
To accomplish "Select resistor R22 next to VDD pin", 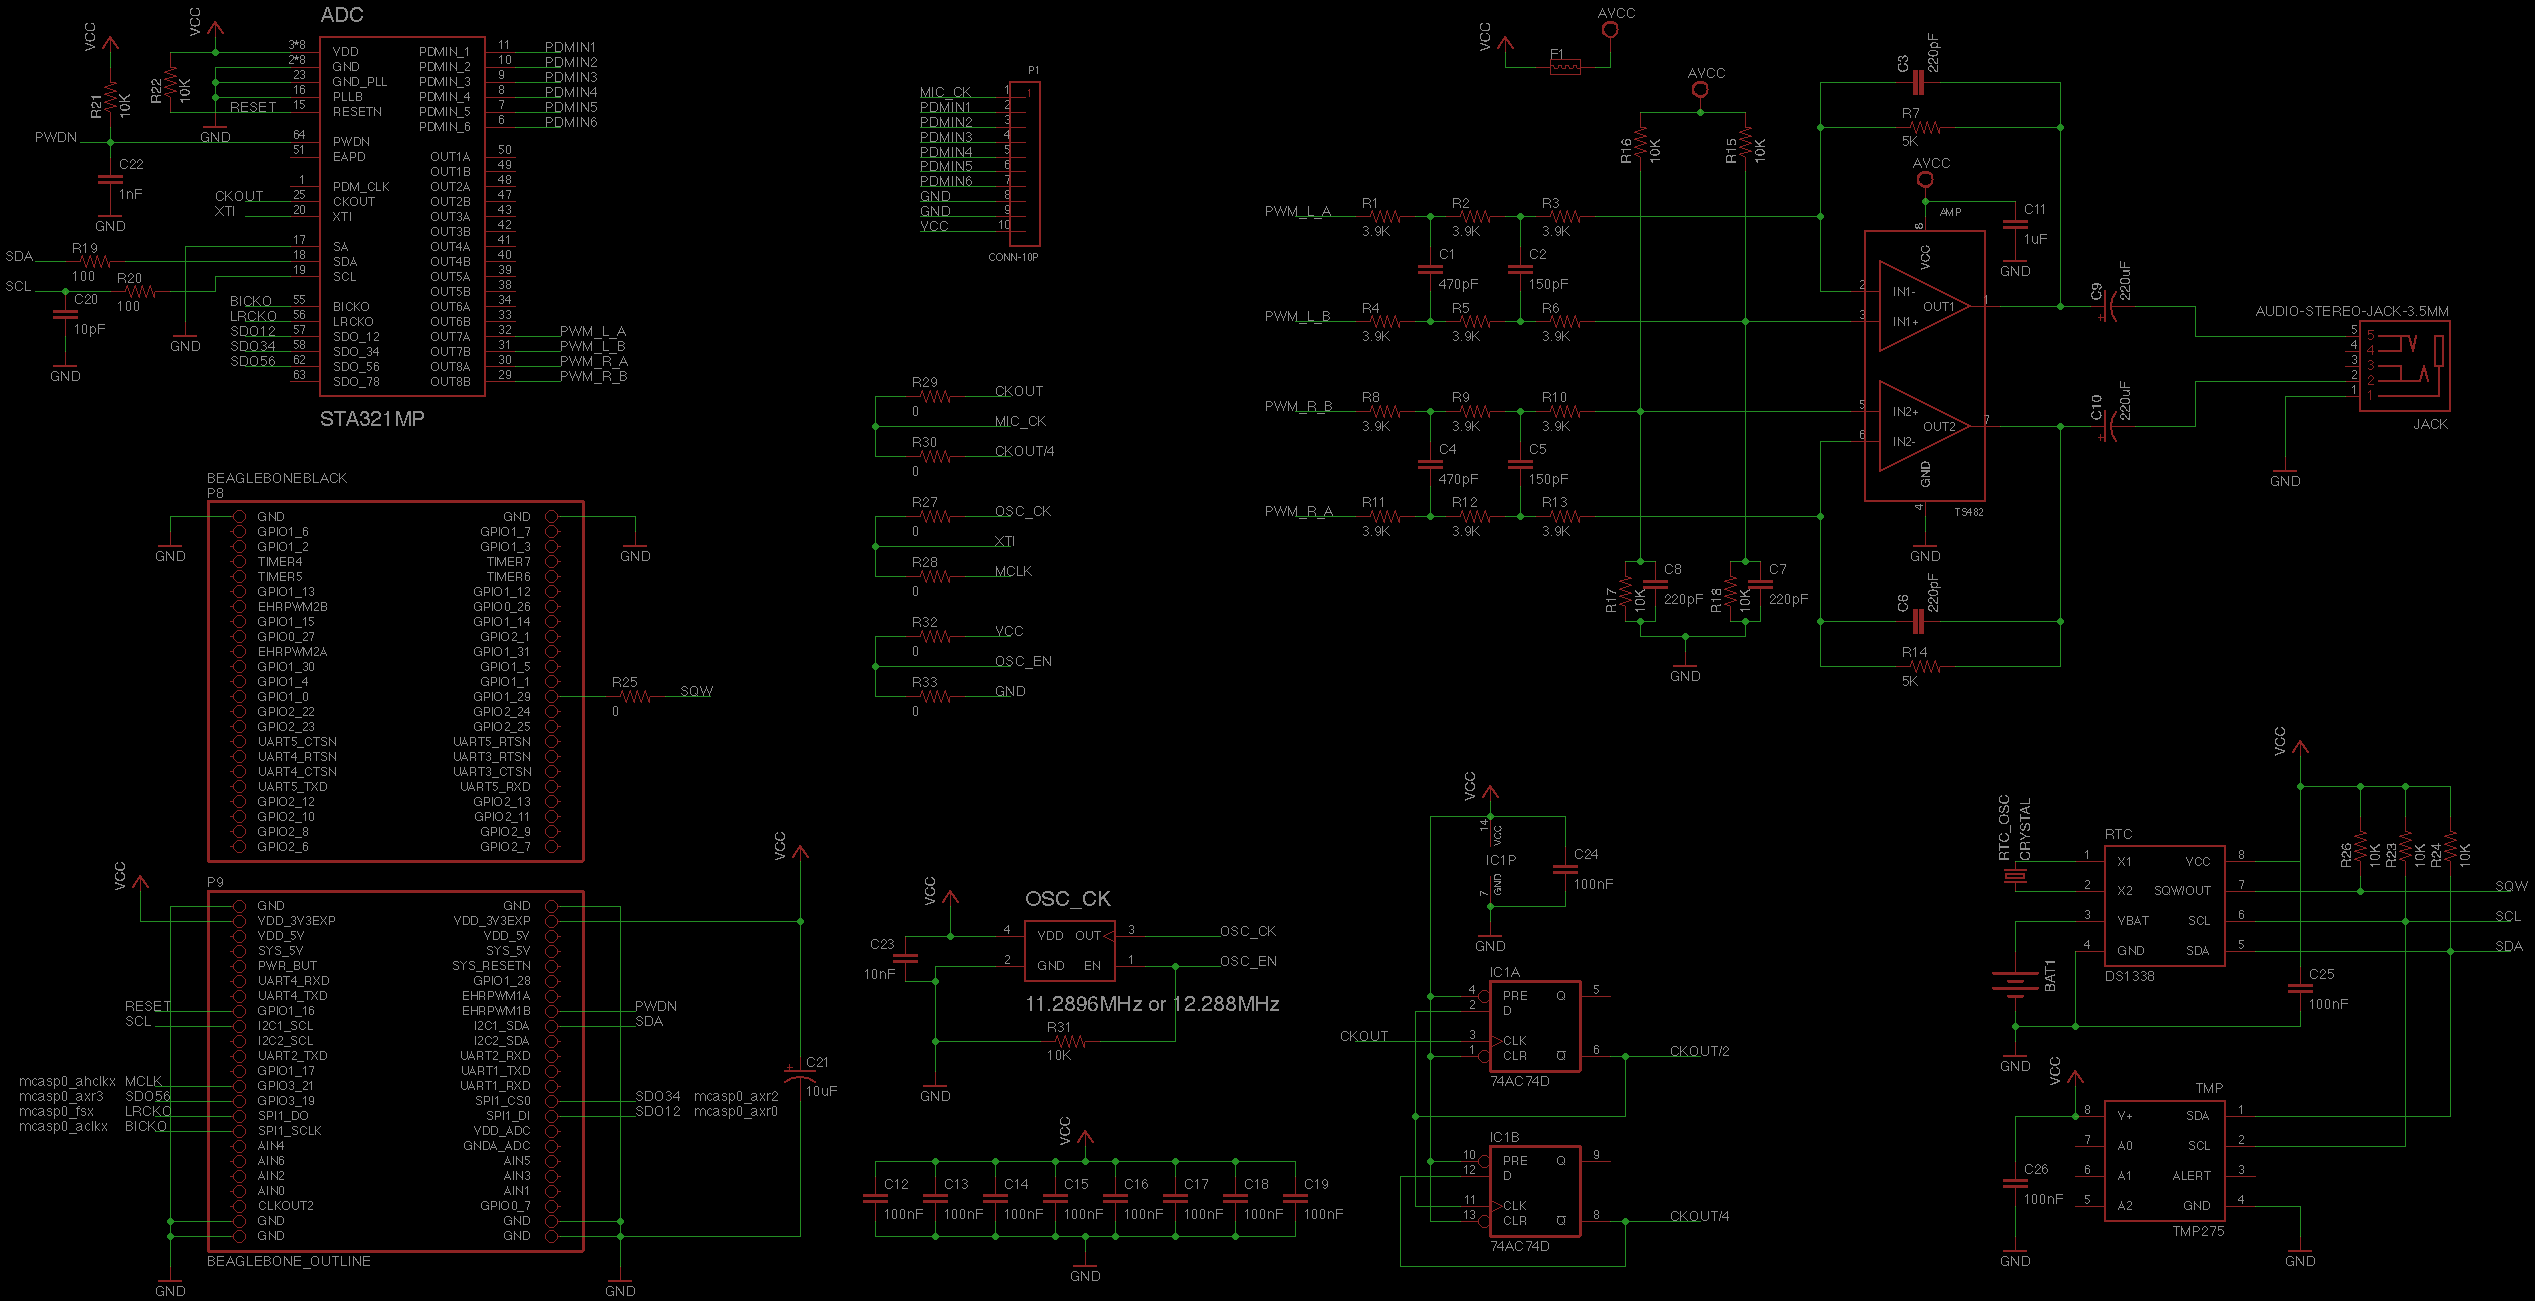I will pyautogui.click(x=170, y=83).
